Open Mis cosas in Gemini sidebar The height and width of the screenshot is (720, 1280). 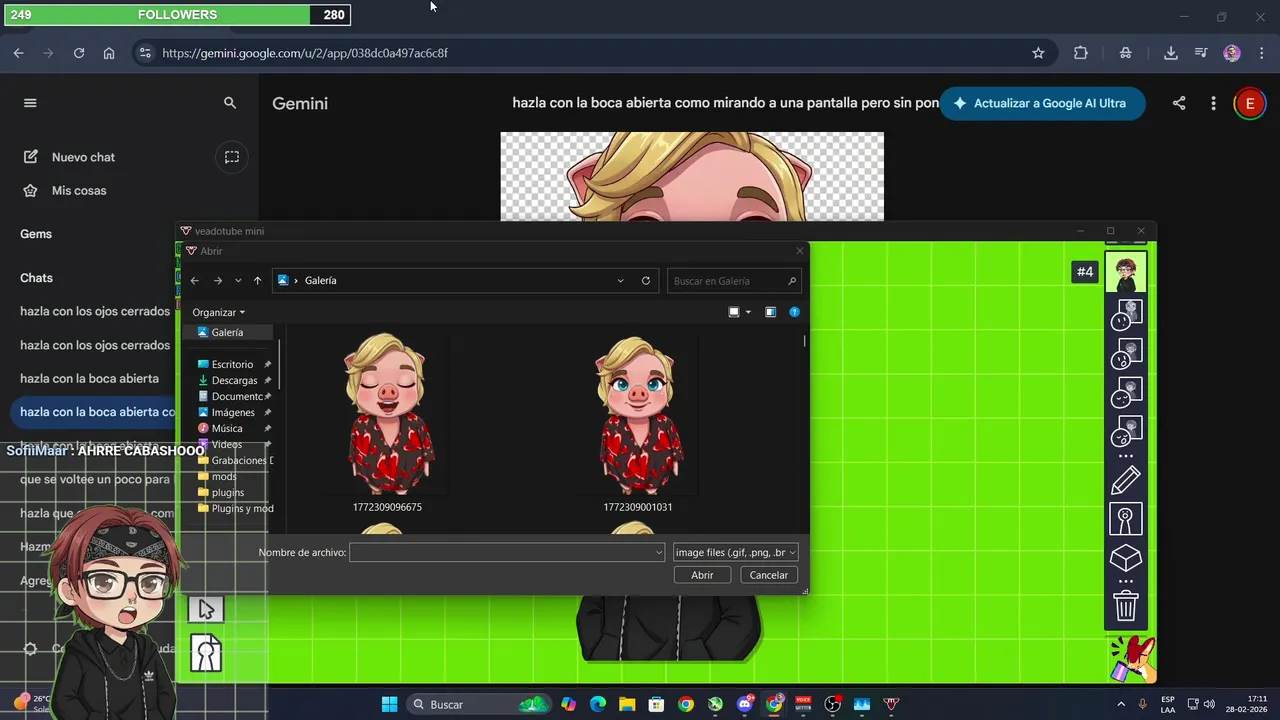[79, 190]
